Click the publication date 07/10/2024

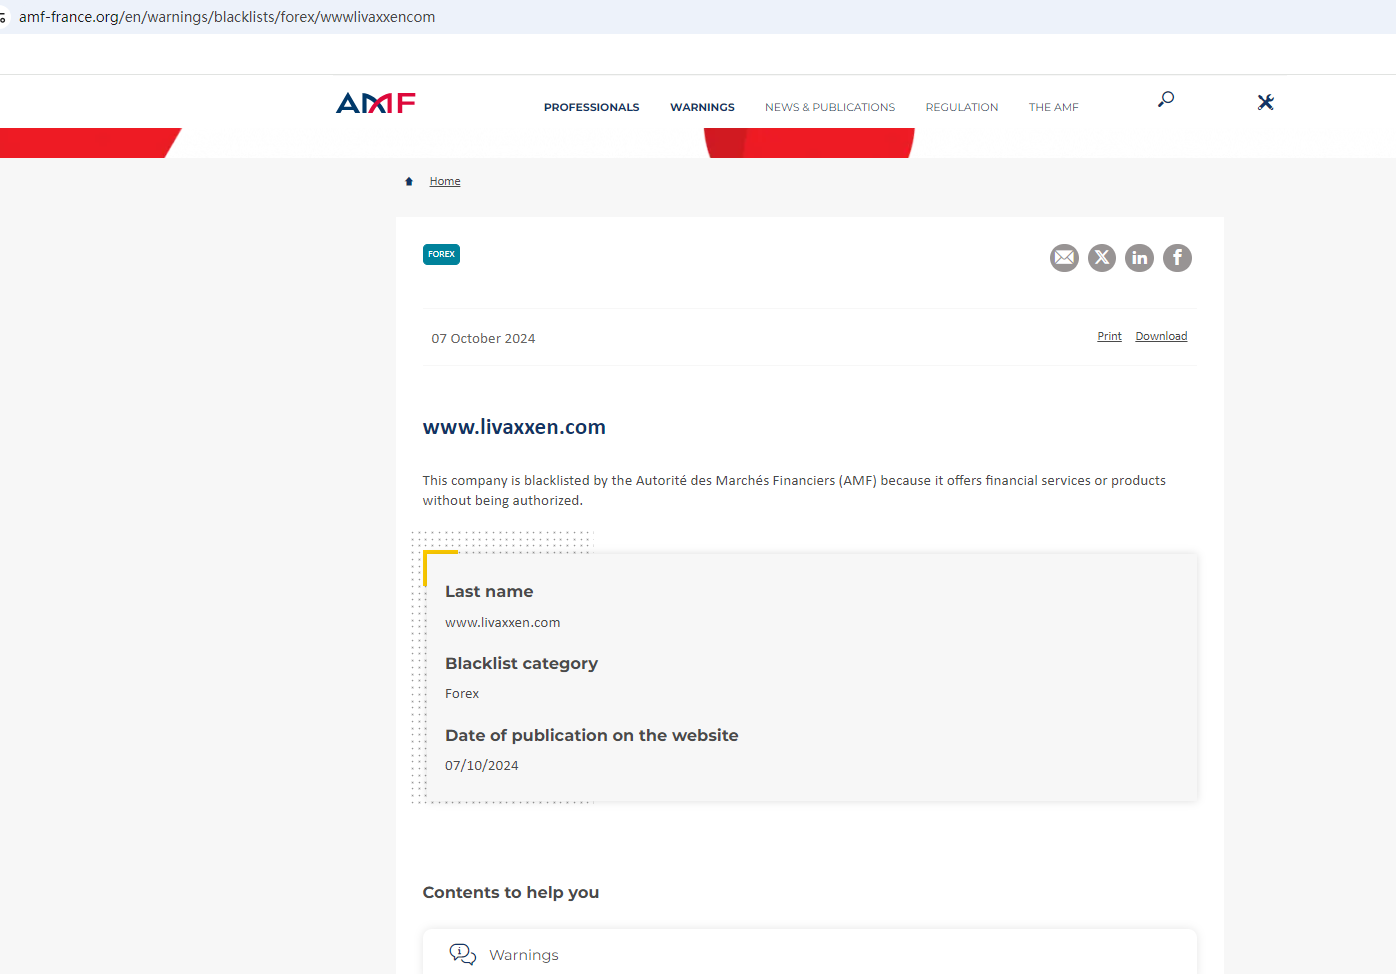coord(482,765)
